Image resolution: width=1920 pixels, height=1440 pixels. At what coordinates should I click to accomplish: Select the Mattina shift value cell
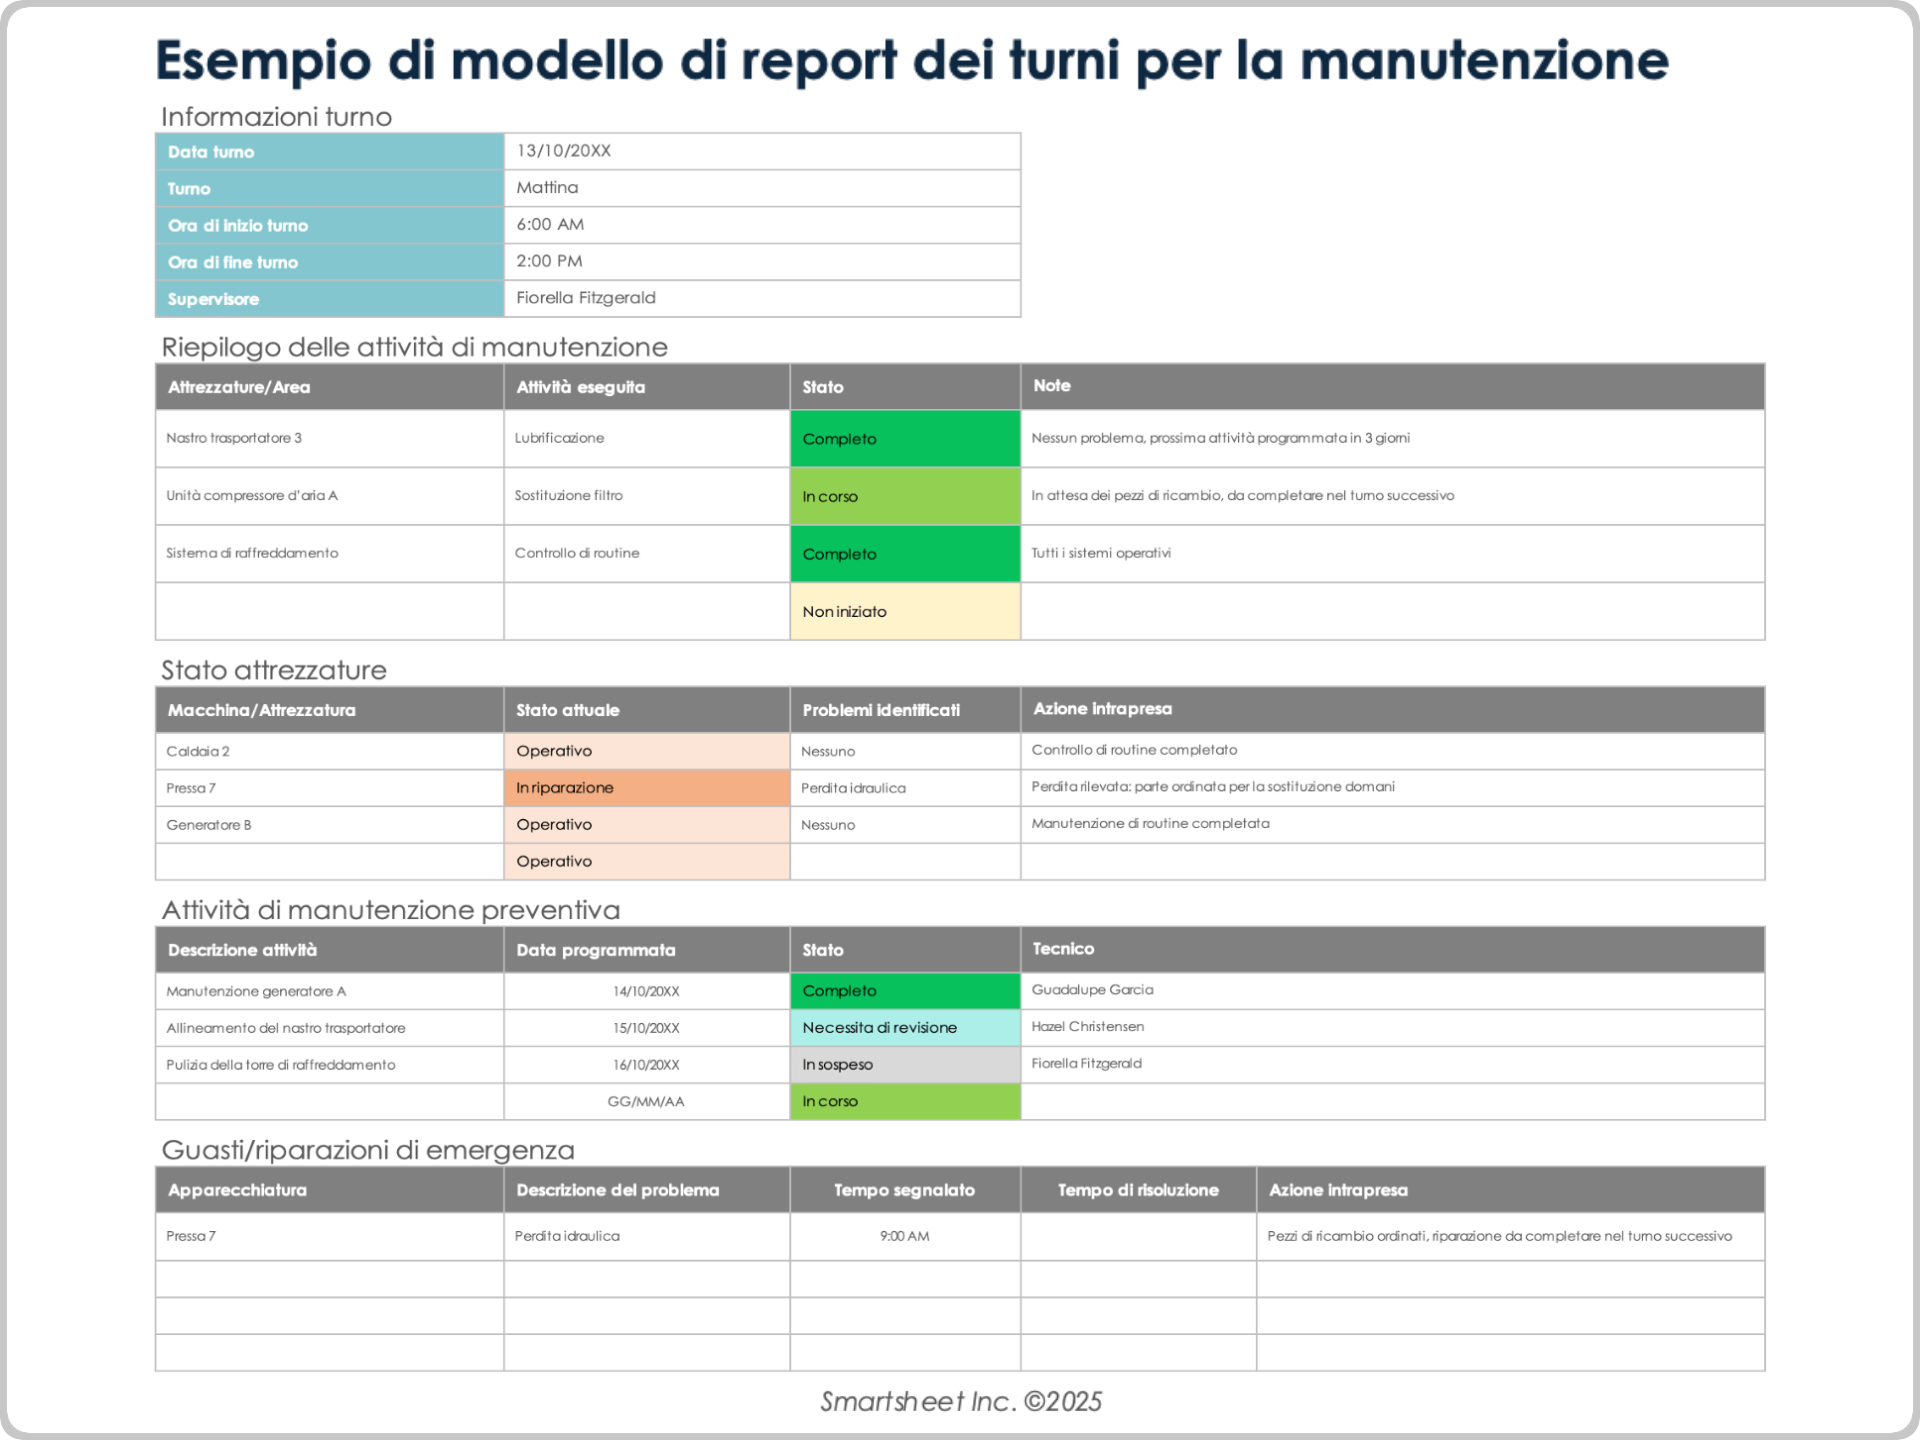click(546, 187)
